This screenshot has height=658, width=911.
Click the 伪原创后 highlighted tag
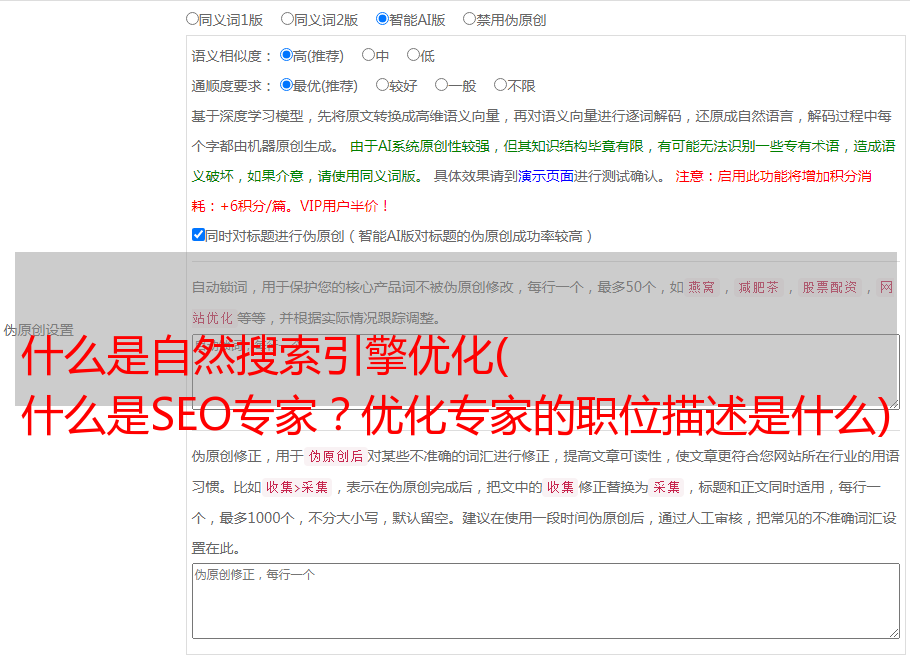336,456
